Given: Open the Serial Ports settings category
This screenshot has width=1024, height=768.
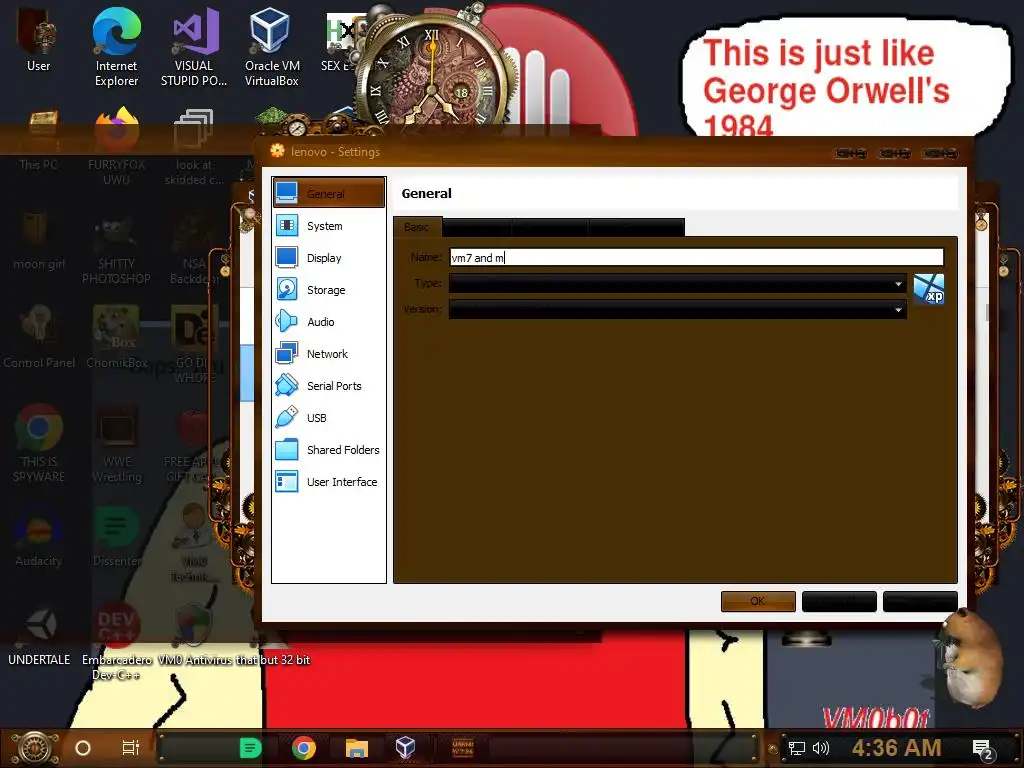Looking at the screenshot, I should [x=328, y=386].
